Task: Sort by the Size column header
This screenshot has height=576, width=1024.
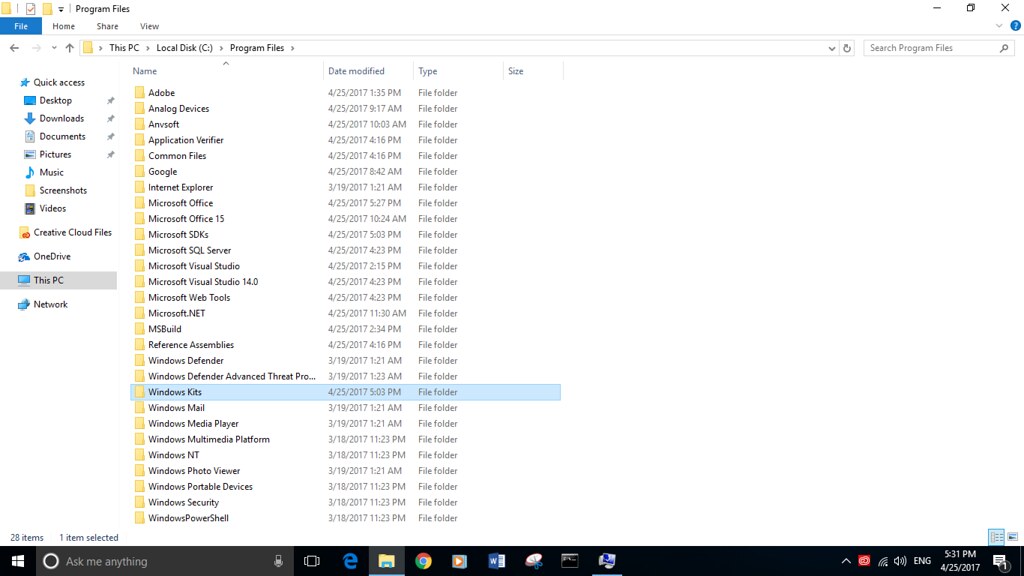Action: 515,71
